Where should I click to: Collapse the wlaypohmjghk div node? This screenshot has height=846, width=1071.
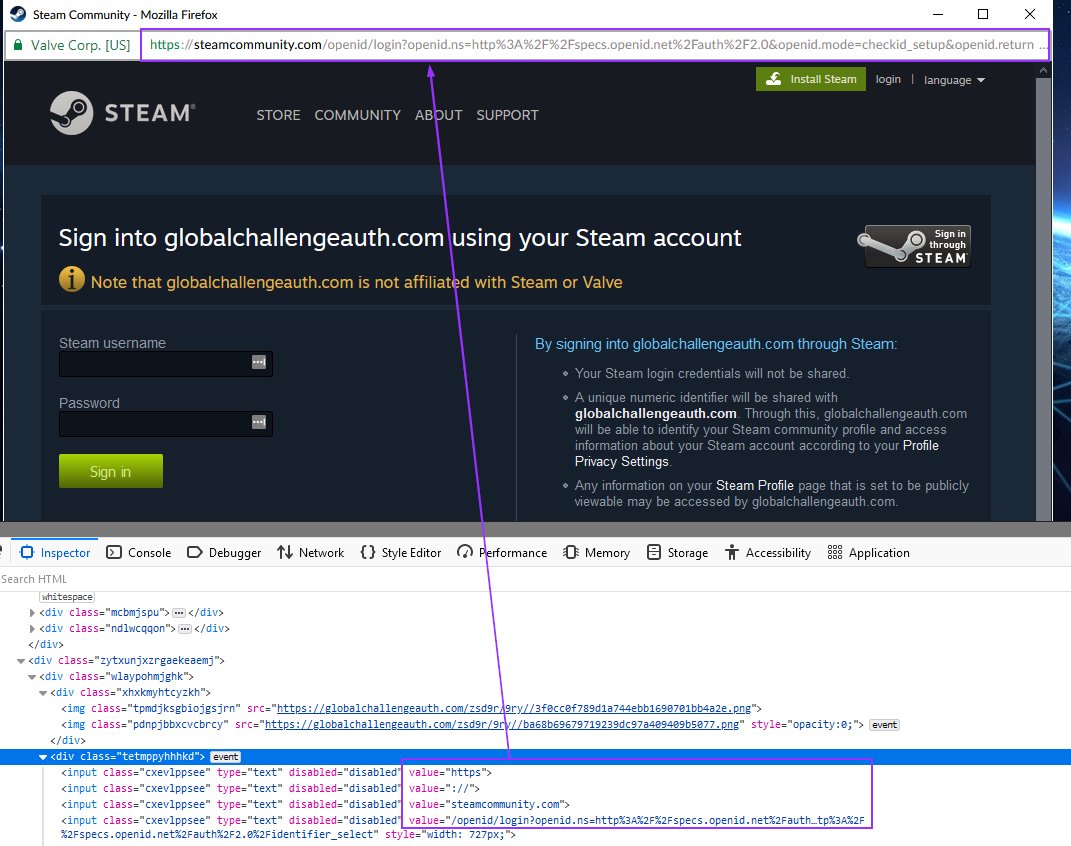32,677
